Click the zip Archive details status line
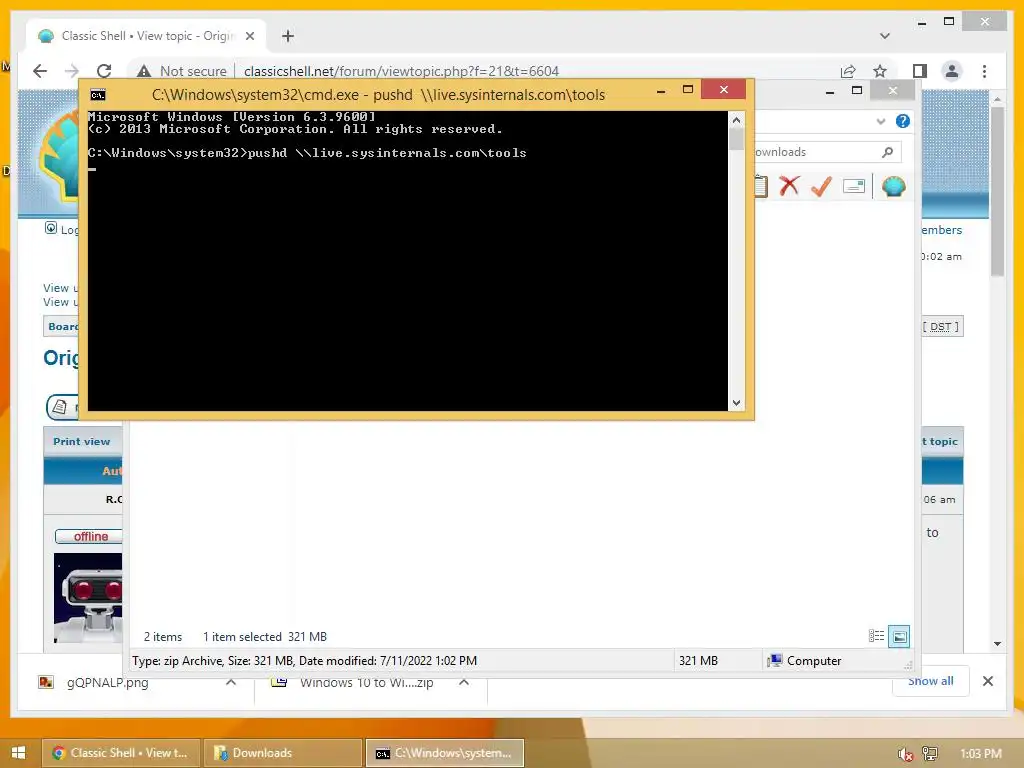The width and height of the screenshot is (1024, 768). click(x=304, y=661)
